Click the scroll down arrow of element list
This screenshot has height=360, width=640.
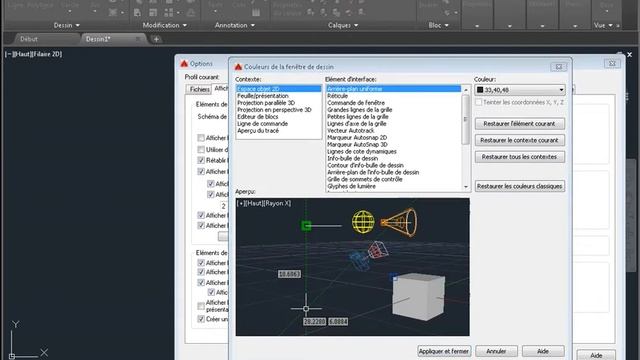[466, 187]
